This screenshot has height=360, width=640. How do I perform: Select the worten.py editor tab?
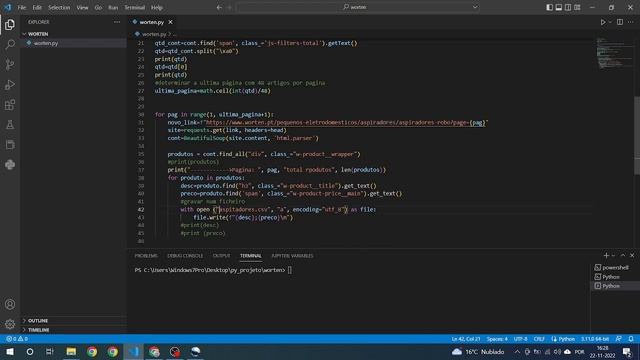pyautogui.click(x=151, y=22)
